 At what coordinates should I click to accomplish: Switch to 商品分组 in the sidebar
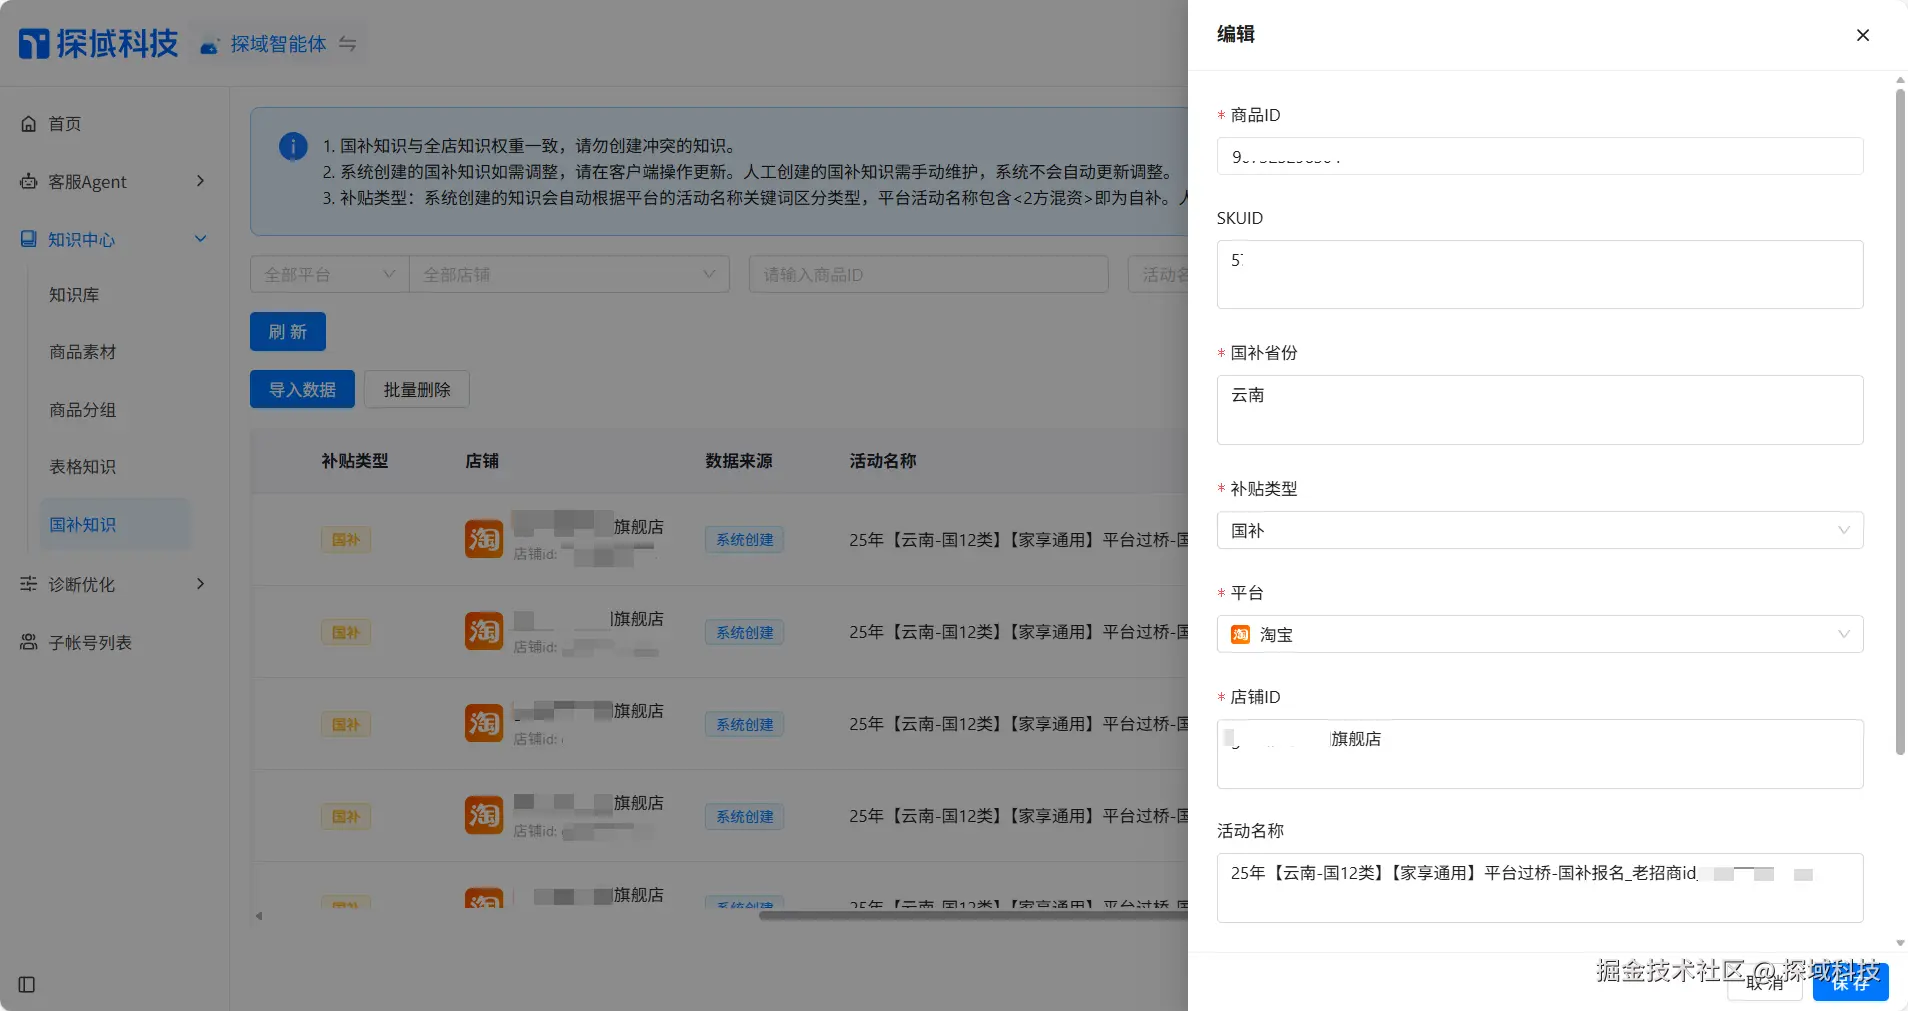pos(83,410)
